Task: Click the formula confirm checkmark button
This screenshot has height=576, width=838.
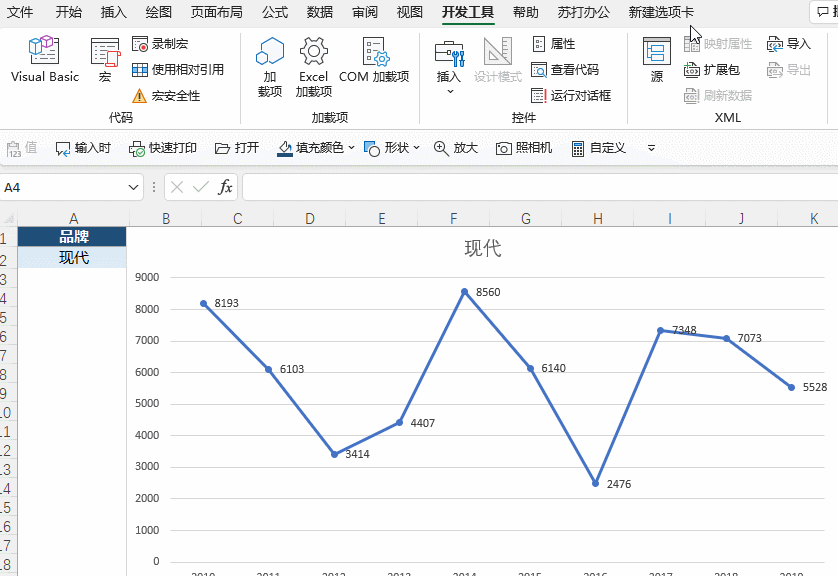Action: (201, 187)
